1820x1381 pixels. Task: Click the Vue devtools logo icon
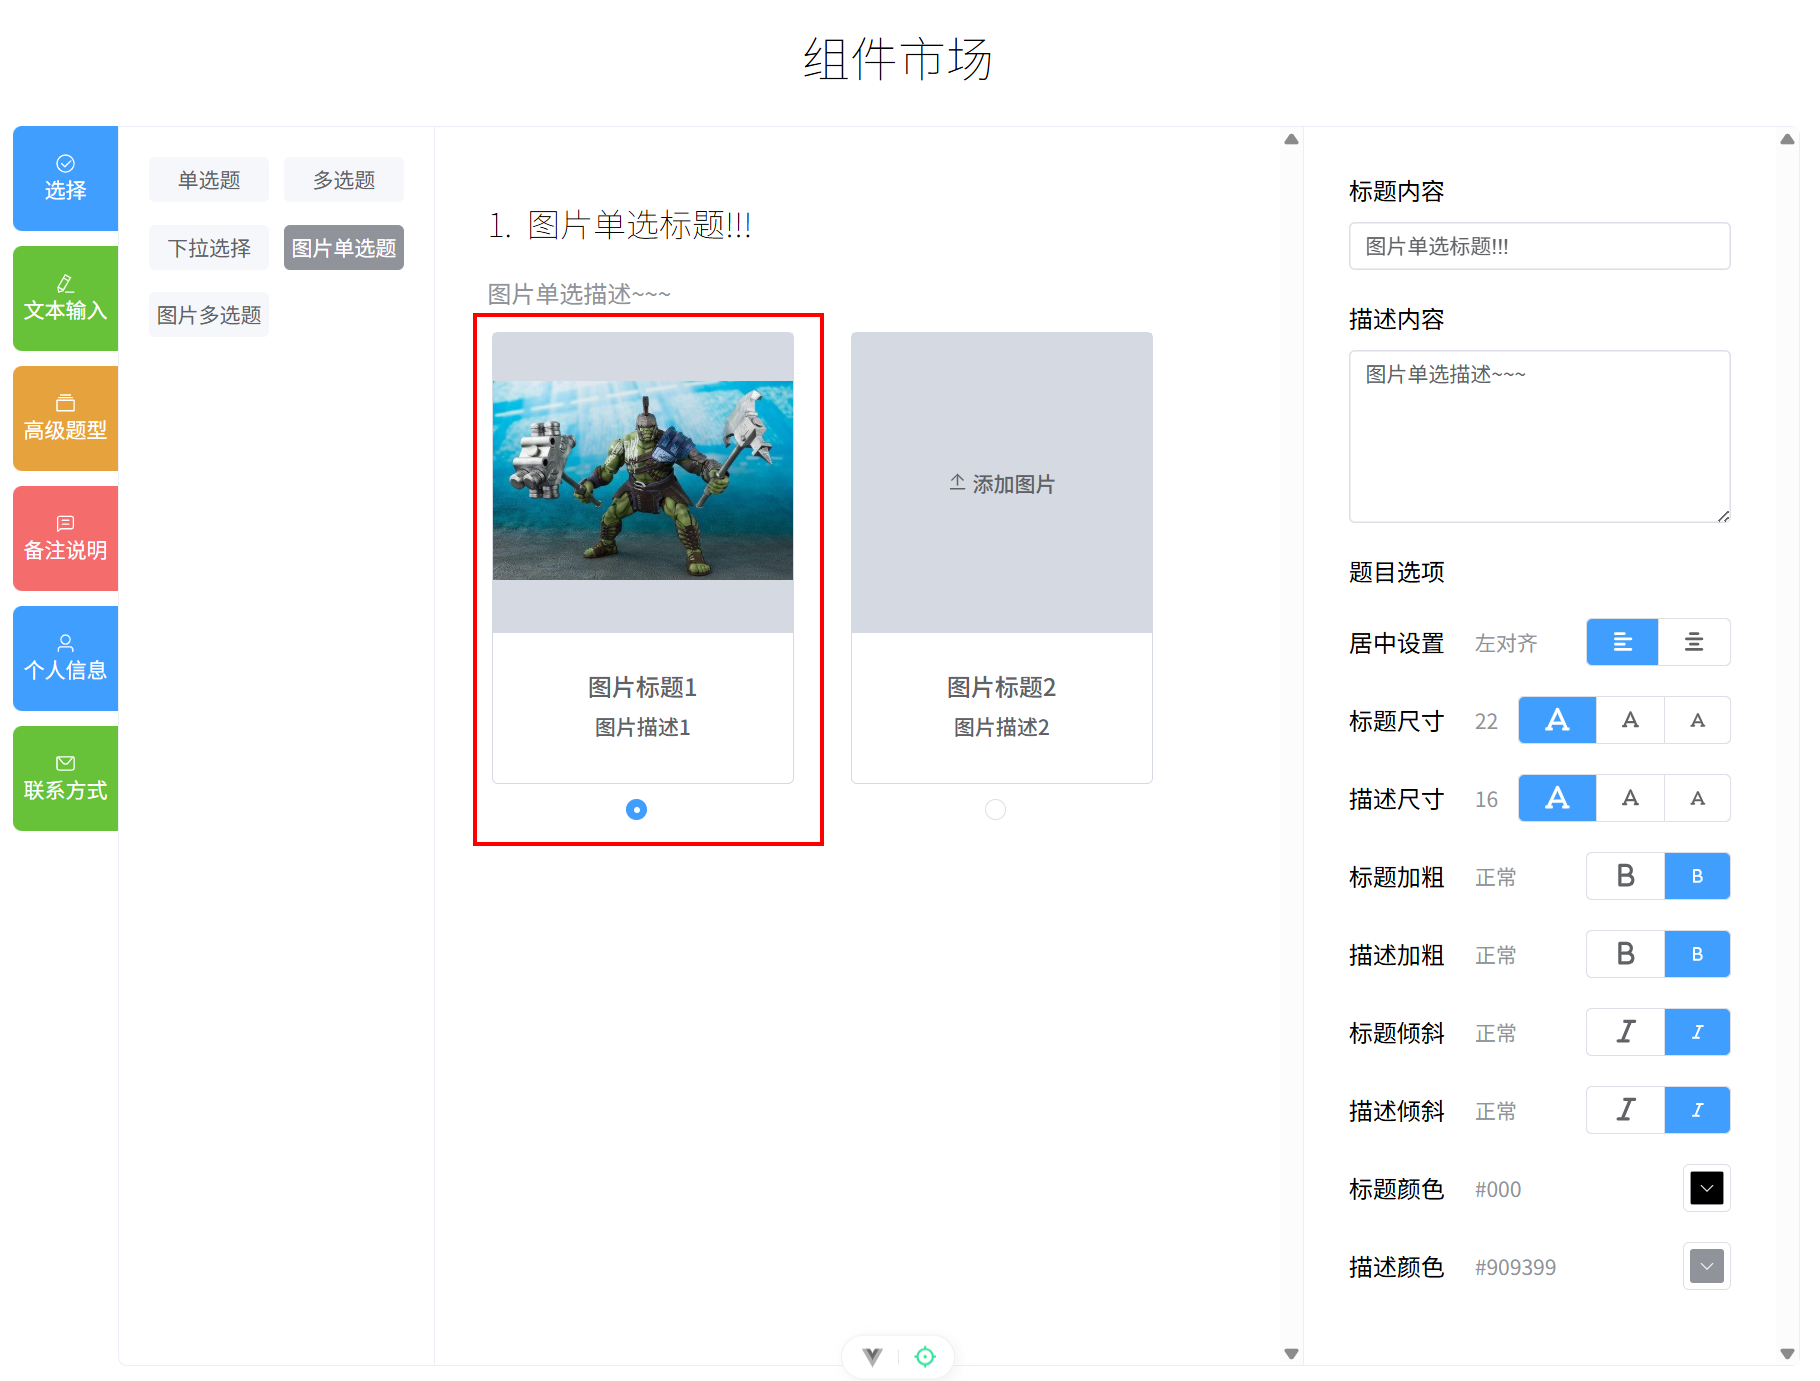873,1357
